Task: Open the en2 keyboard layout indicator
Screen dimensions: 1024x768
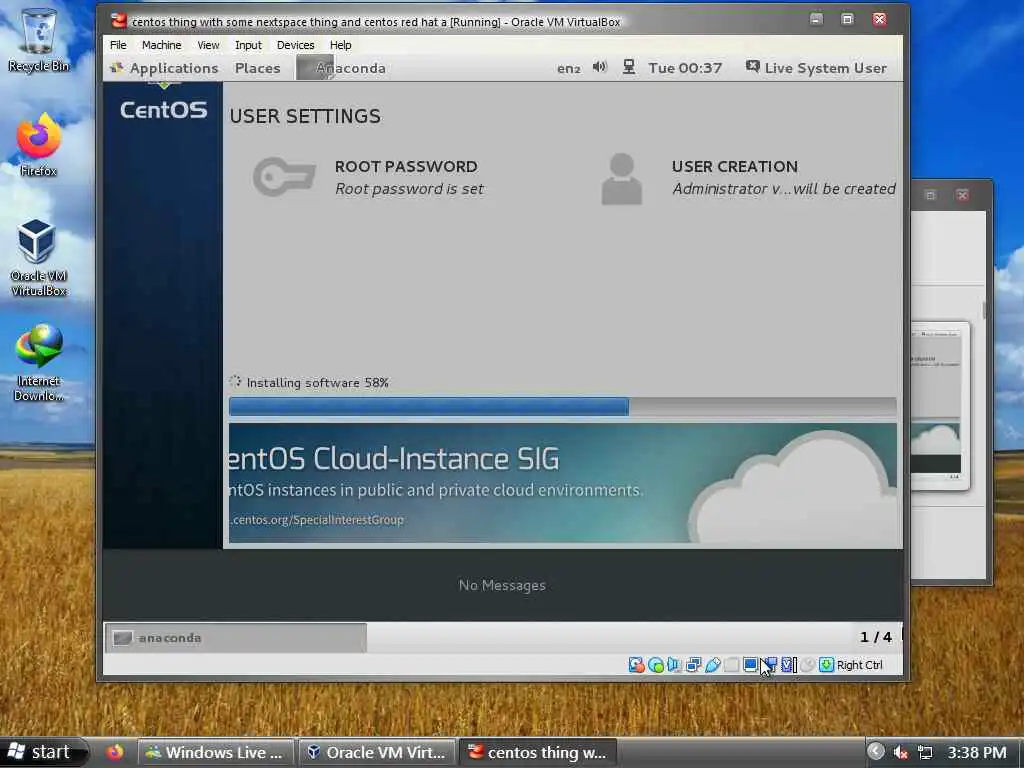Action: pyautogui.click(x=568, y=68)
